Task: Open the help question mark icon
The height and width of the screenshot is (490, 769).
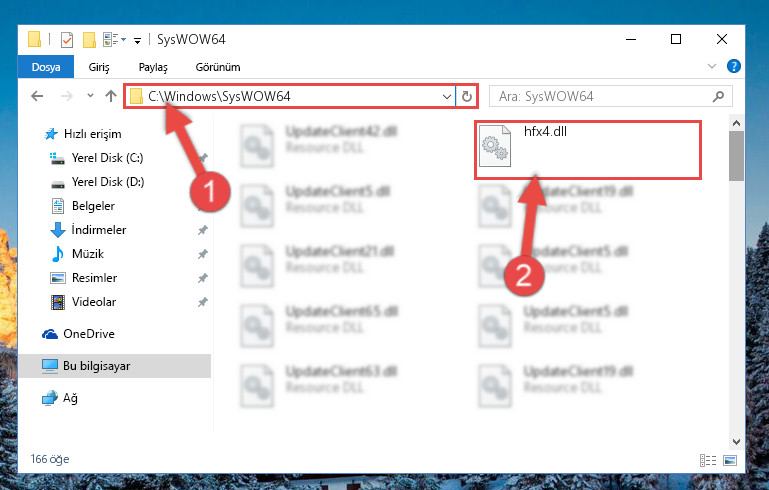Action: (734, 66)
